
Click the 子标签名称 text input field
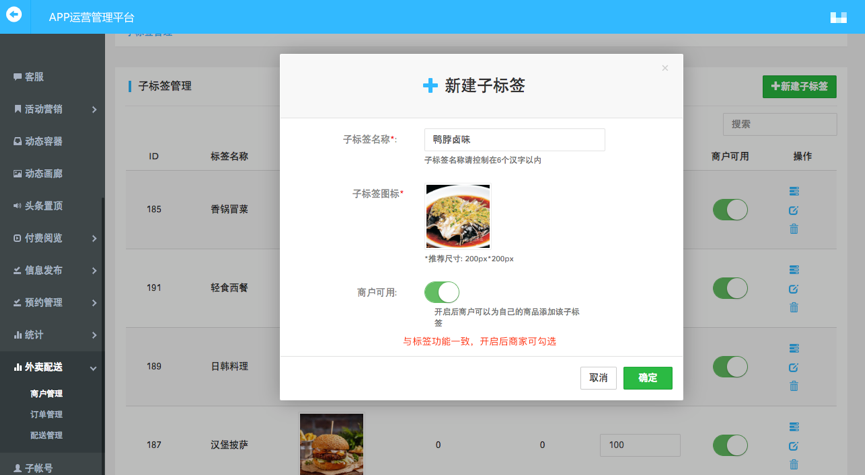(x=514, y=140)
